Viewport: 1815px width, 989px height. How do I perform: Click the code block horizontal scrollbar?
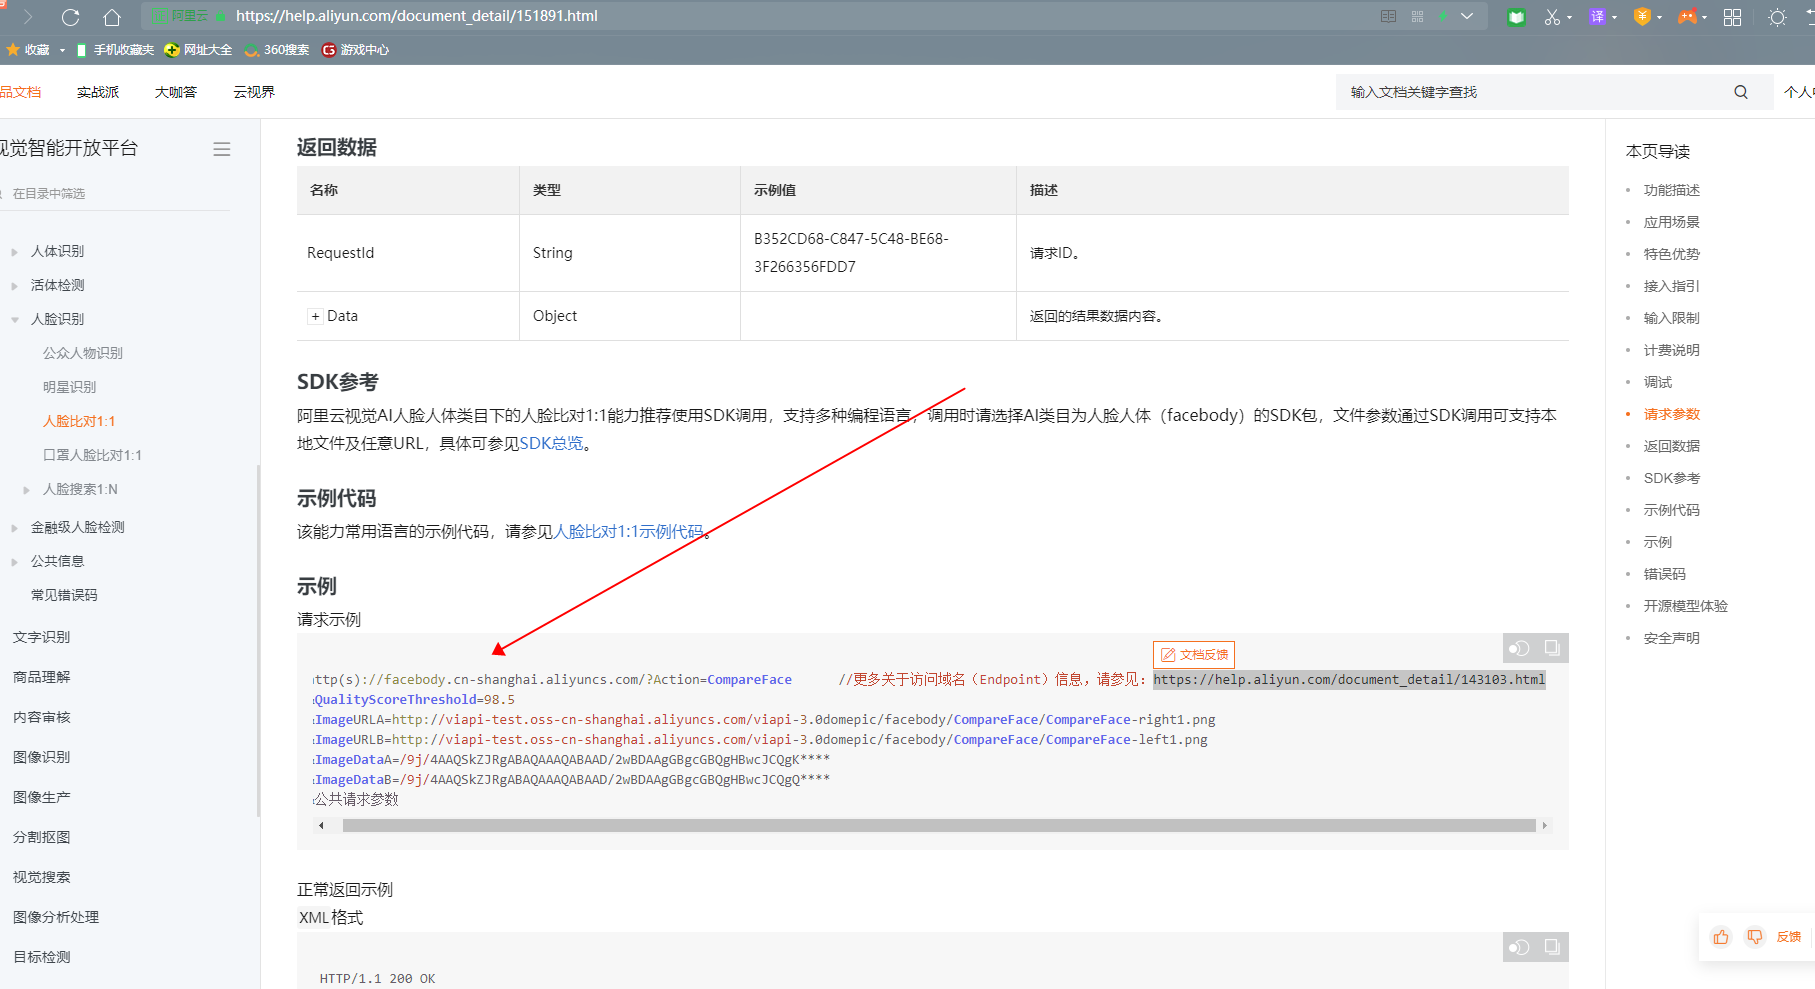[939, 826]
